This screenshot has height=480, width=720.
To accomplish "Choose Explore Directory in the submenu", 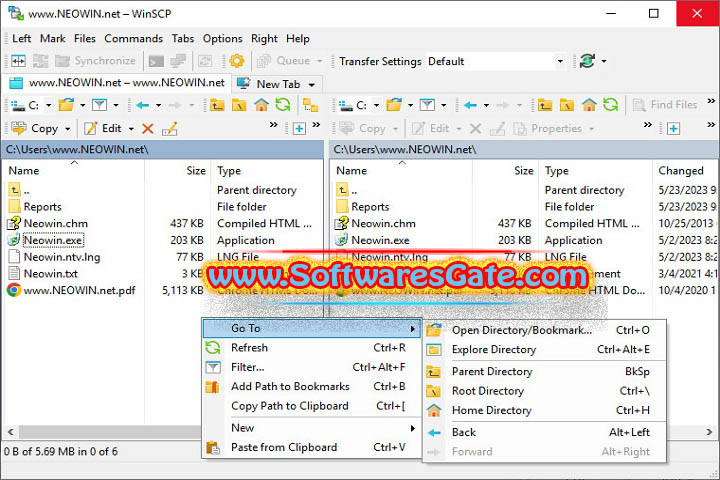I will [x=544, y=350].
